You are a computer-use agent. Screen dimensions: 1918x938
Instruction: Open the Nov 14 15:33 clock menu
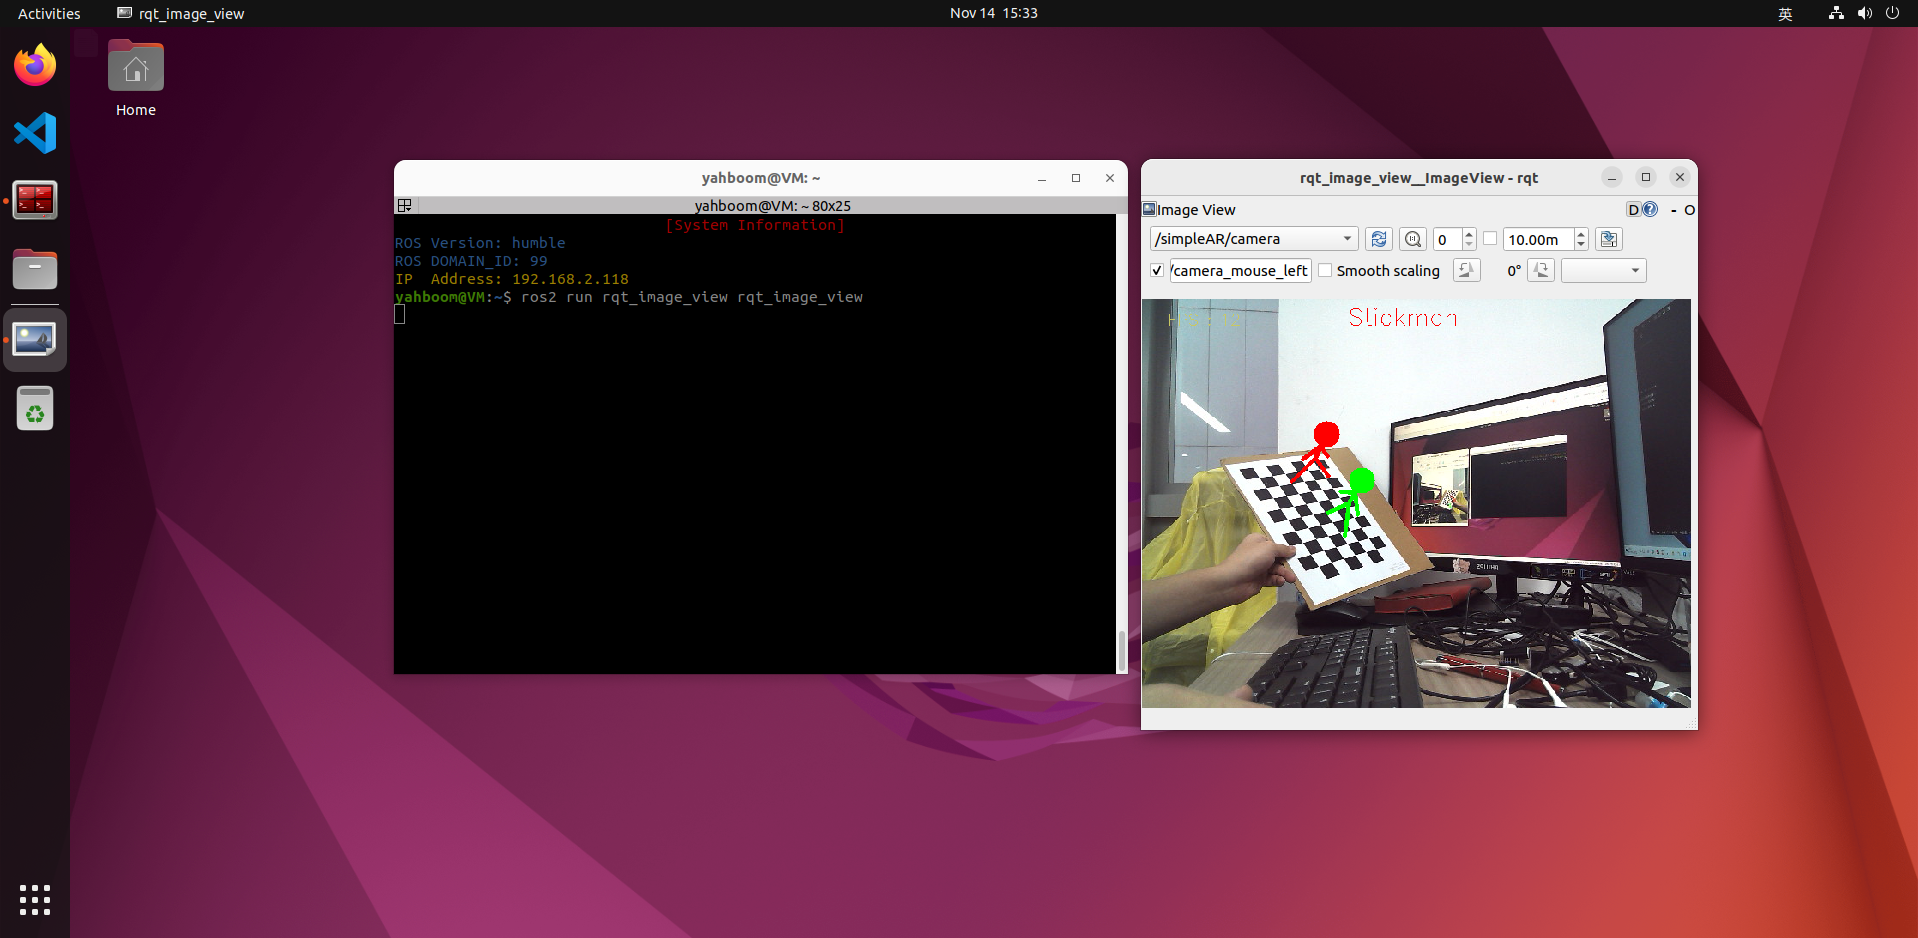coord(994,13)
